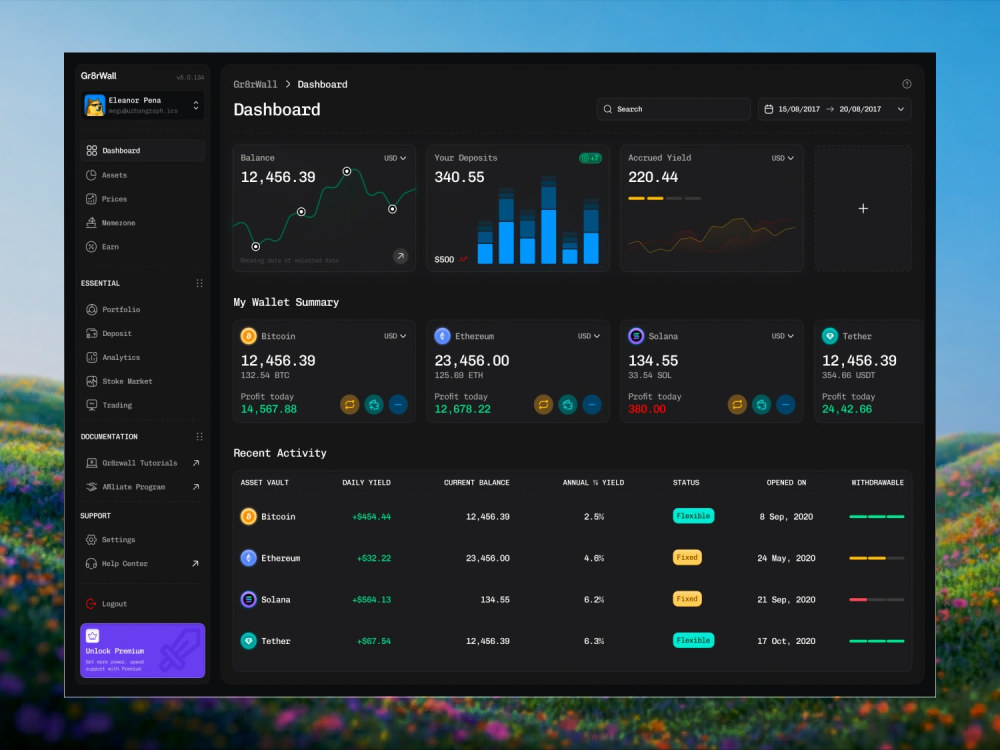The width and height of the screenshot is (1000, 750).
Task: Click the Search input field
Action: point(673,109)
